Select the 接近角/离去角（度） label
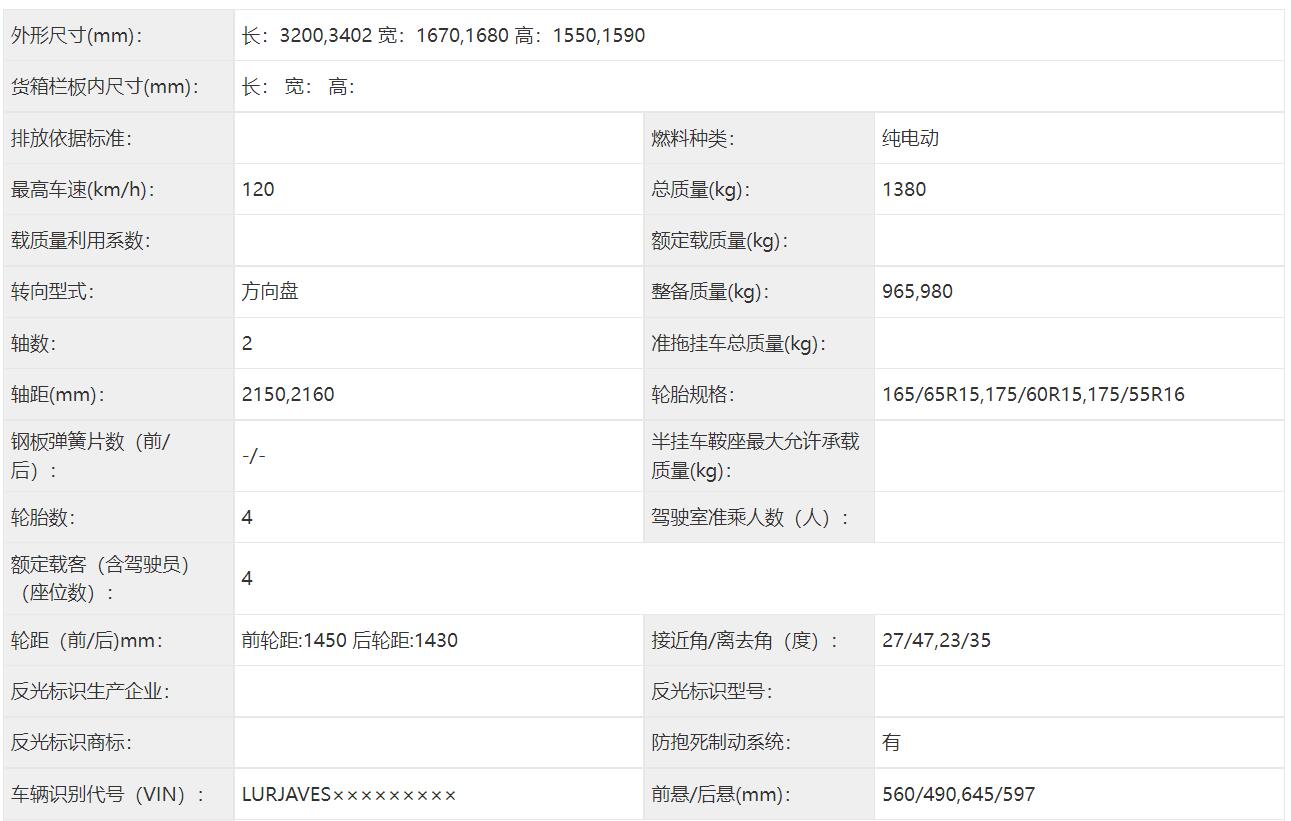The width and height of the screenshot is (1291, 821). coord(746,641)
